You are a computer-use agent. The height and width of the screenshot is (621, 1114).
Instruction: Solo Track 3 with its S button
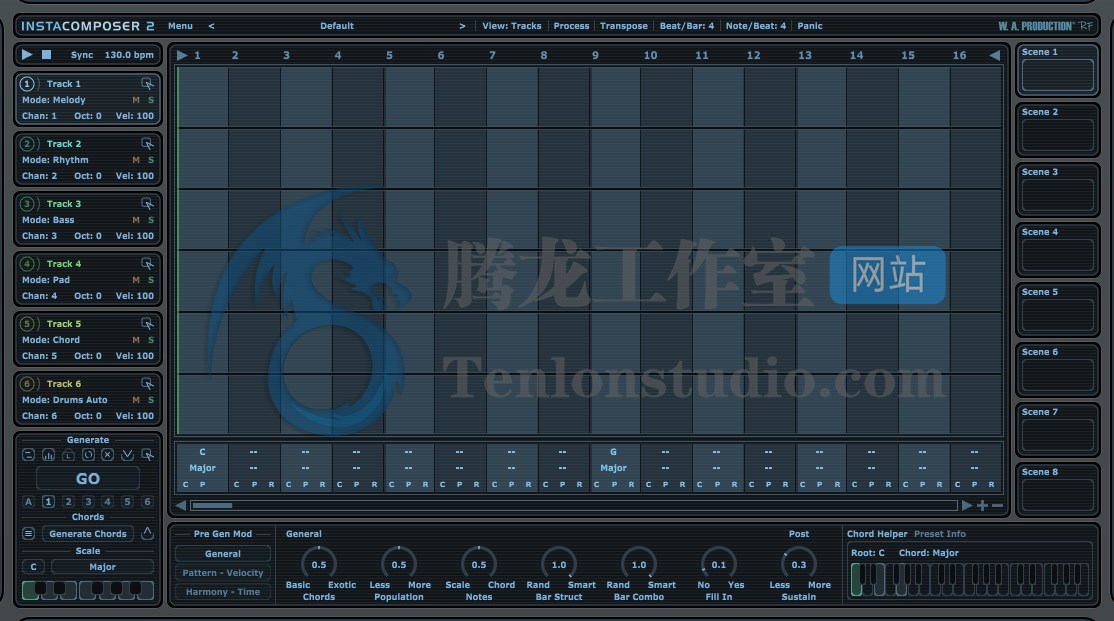[x=151, y=220]
